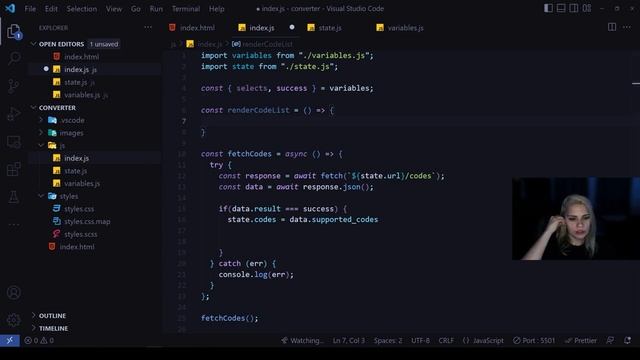Click unsaved dot on index.js tab
The image size is (640, 360).
pyautogui.click(x=292, y=27)
